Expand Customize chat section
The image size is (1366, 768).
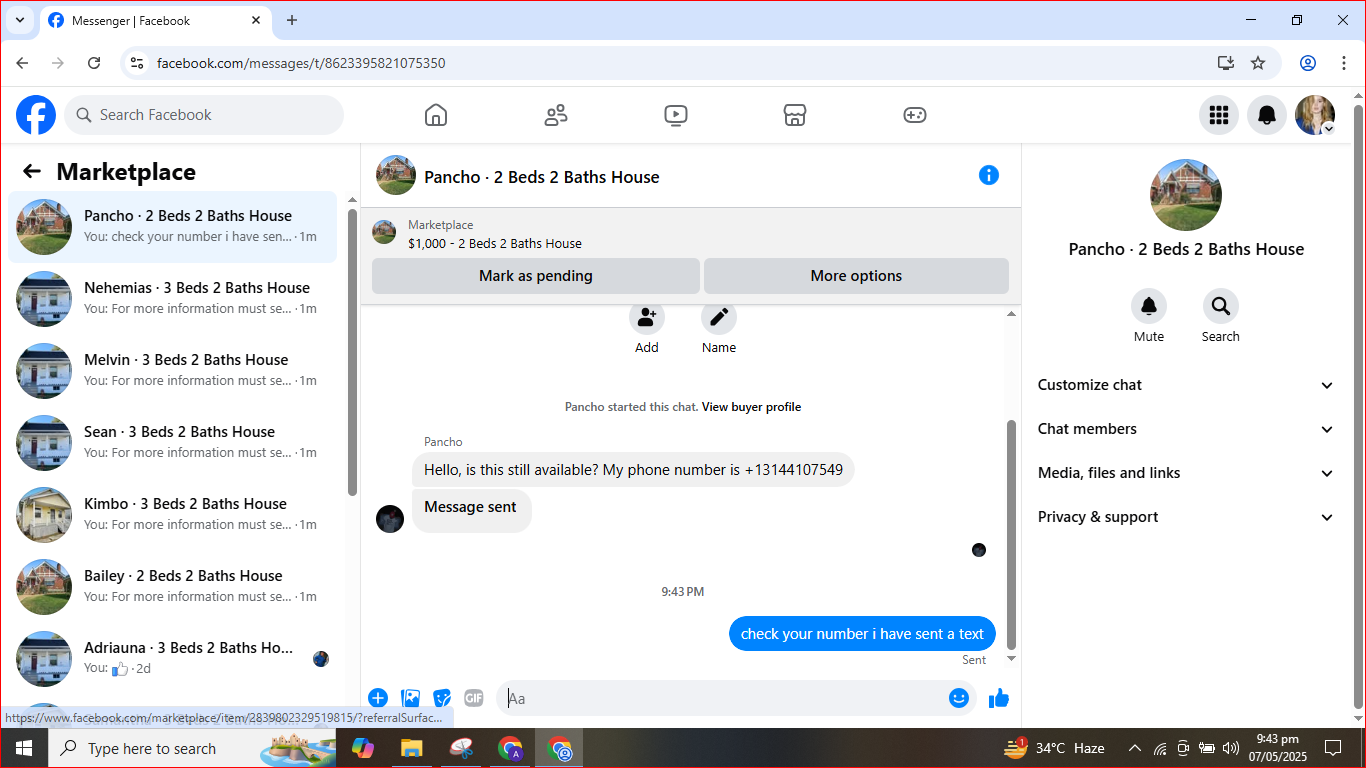click(1186, 385)
